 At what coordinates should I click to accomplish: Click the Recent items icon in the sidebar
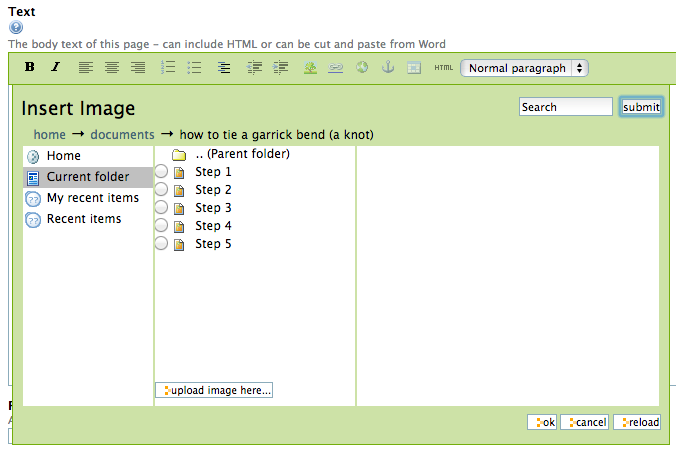[33, 220]
